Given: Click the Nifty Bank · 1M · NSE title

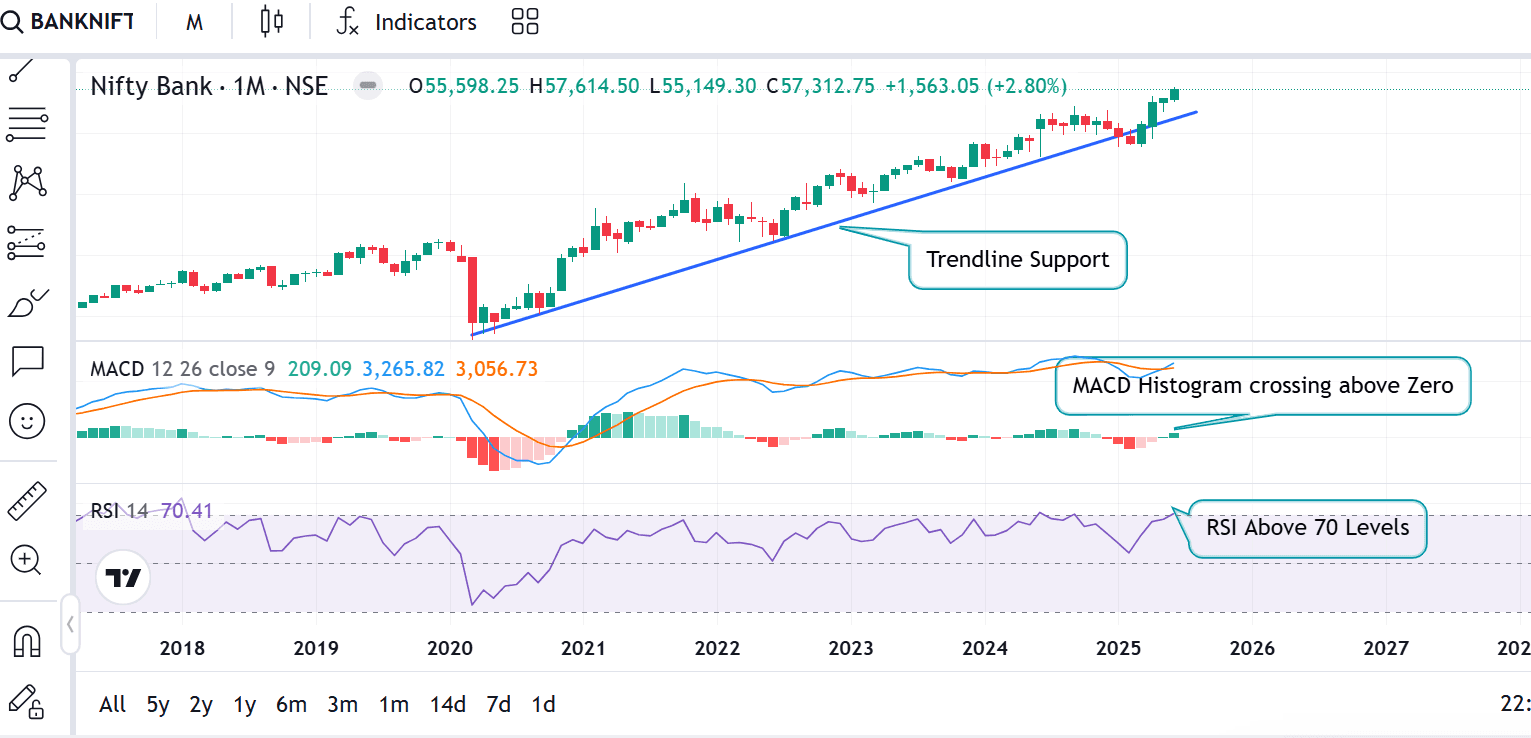Looking at the screenshot, I should click(x=209, y=86).
